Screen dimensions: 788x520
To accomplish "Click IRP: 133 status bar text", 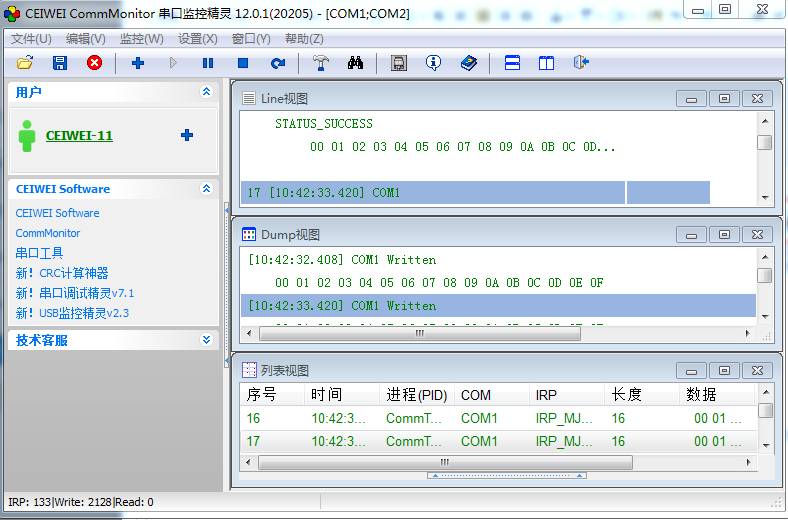I will 30,502.
